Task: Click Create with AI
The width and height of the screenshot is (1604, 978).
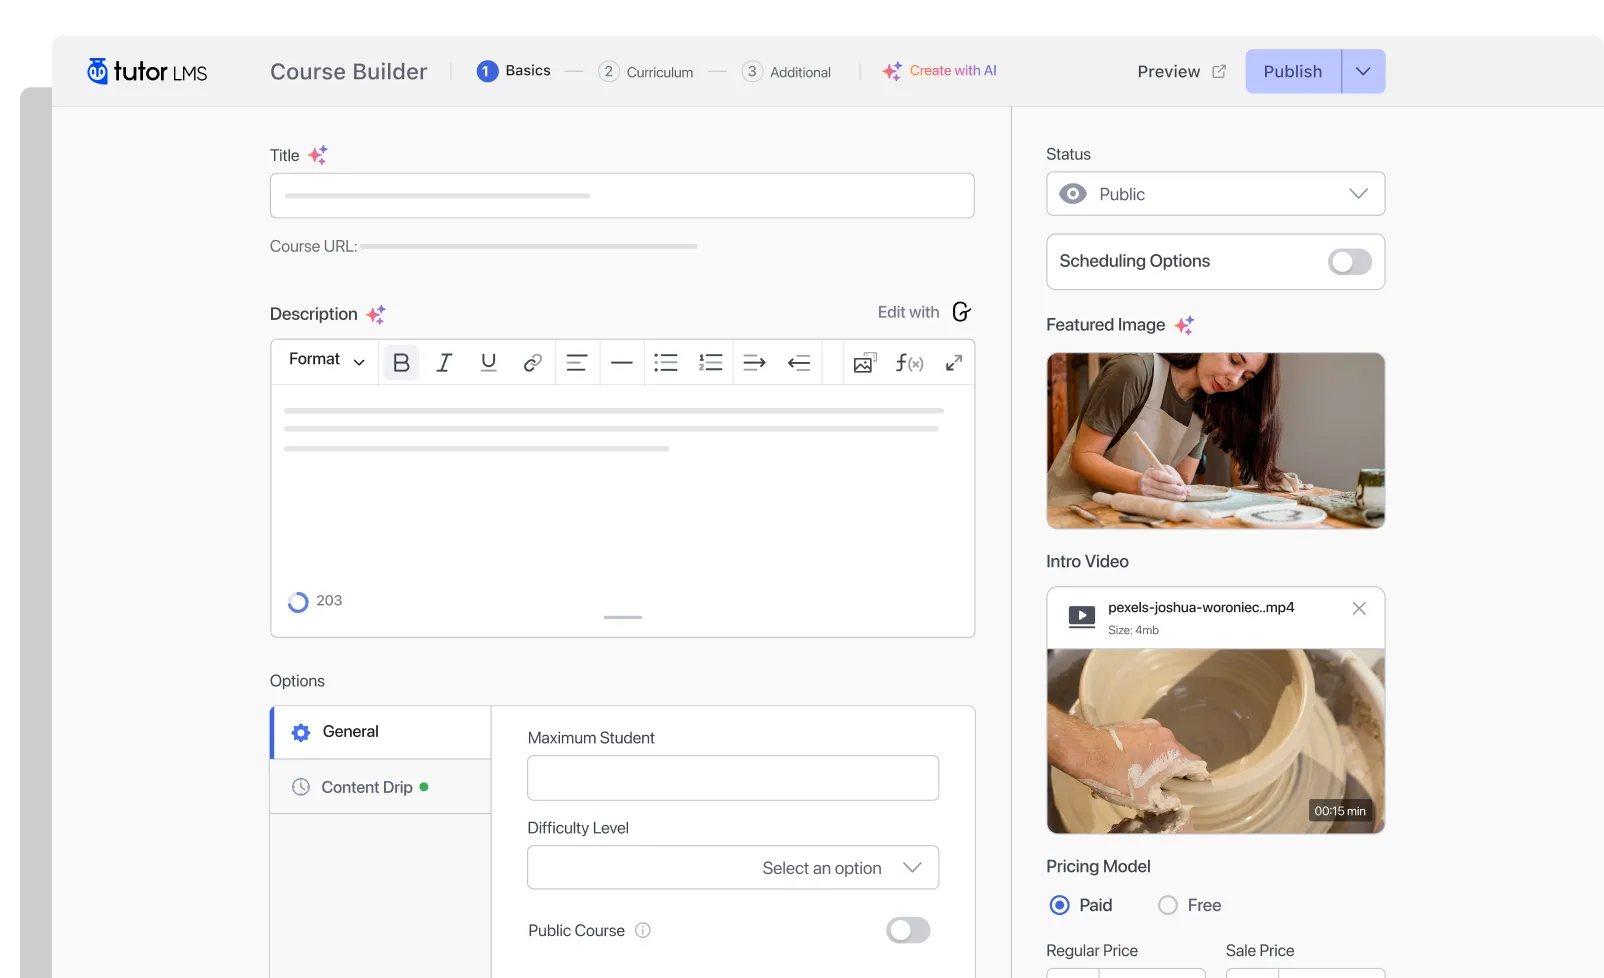Action: (x=940, y=71)
